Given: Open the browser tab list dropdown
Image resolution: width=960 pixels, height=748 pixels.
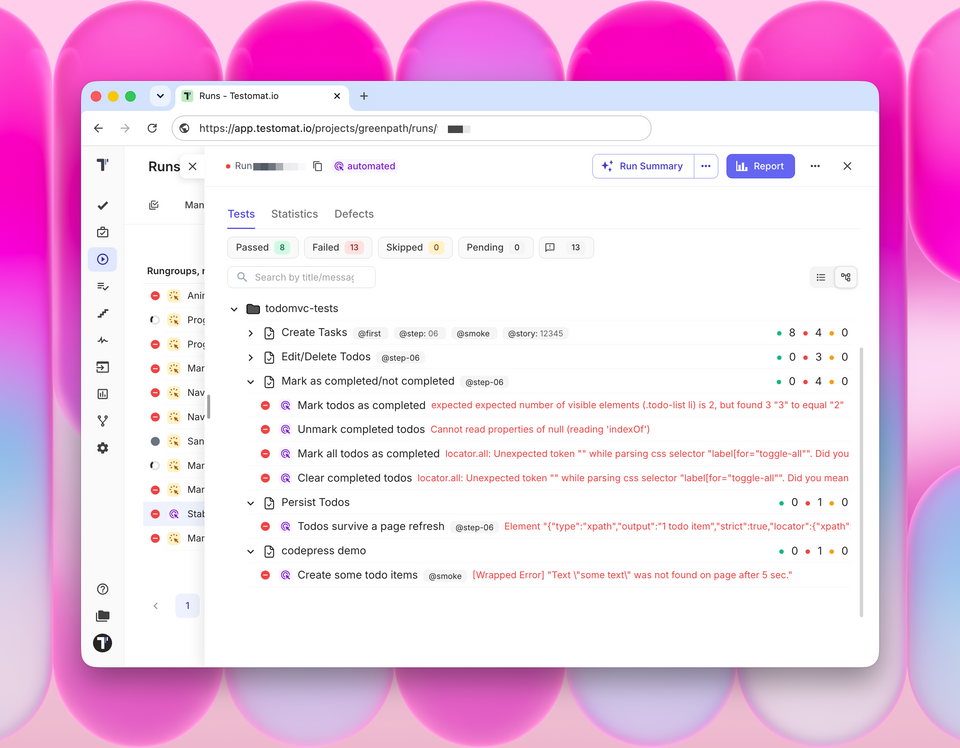Looking at the screenshot, I should point(160,96).
